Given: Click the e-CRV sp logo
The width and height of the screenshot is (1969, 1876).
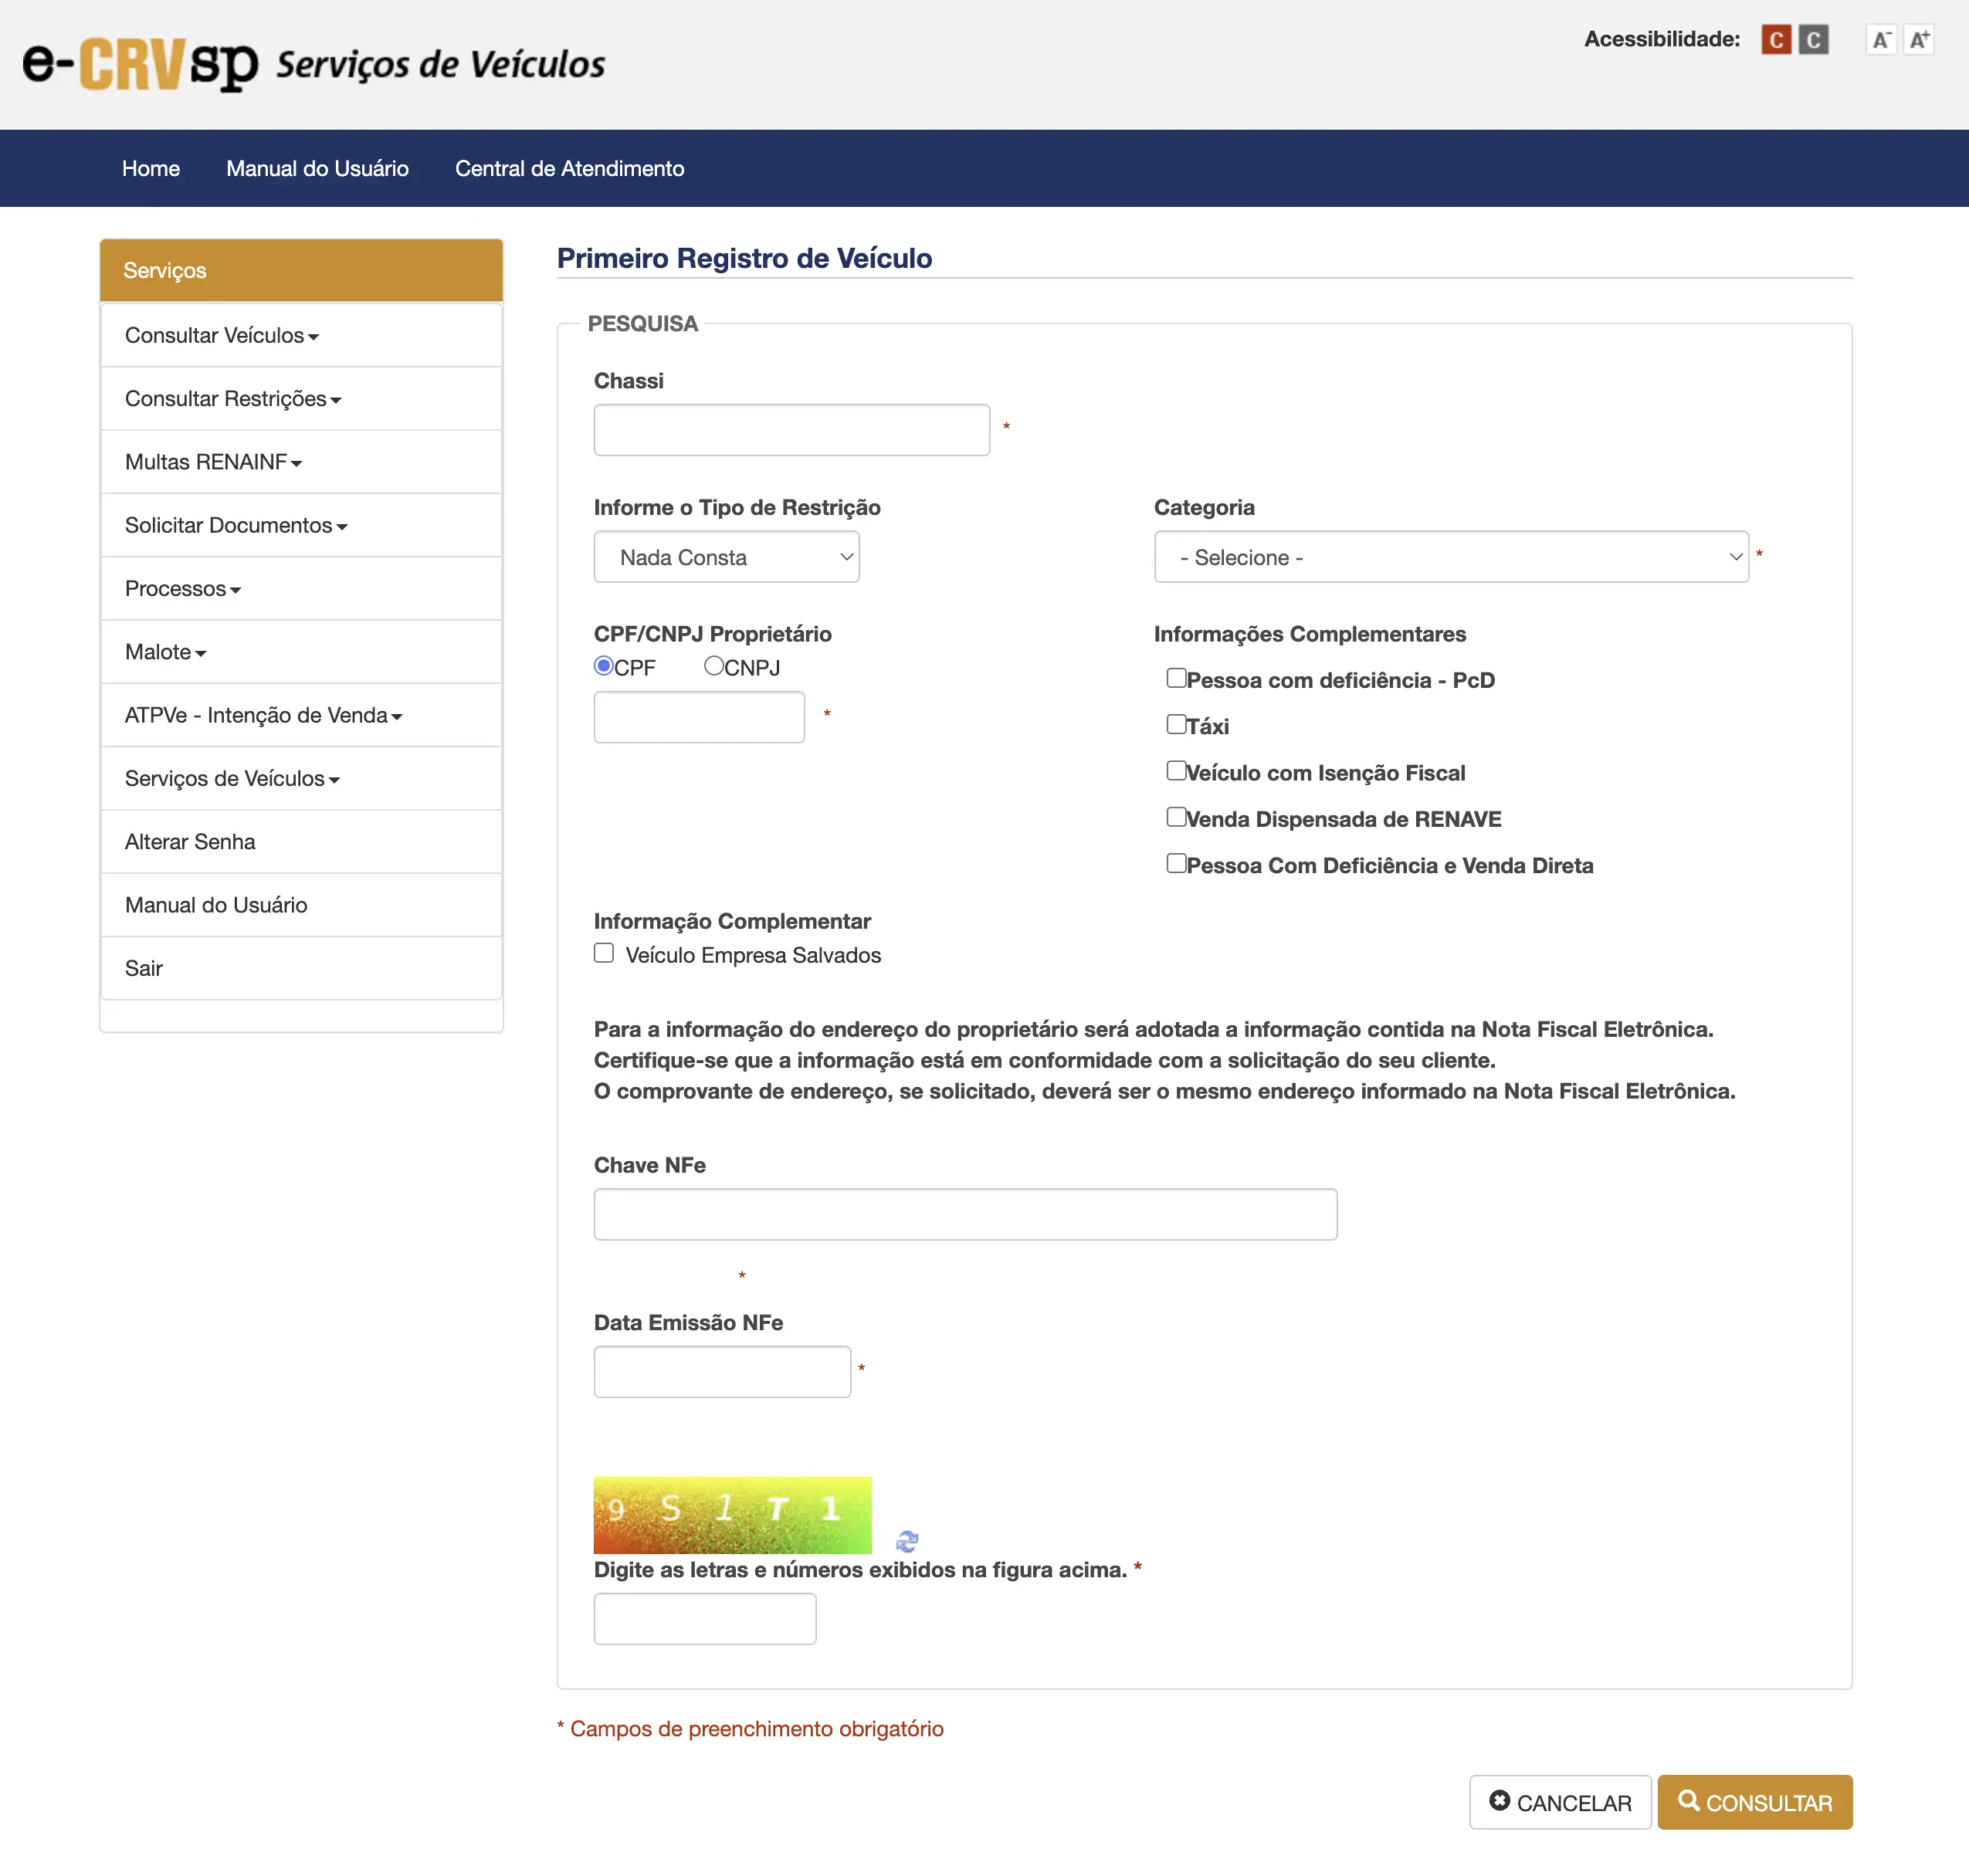Looking at the screenshot, I should (140, 62).
